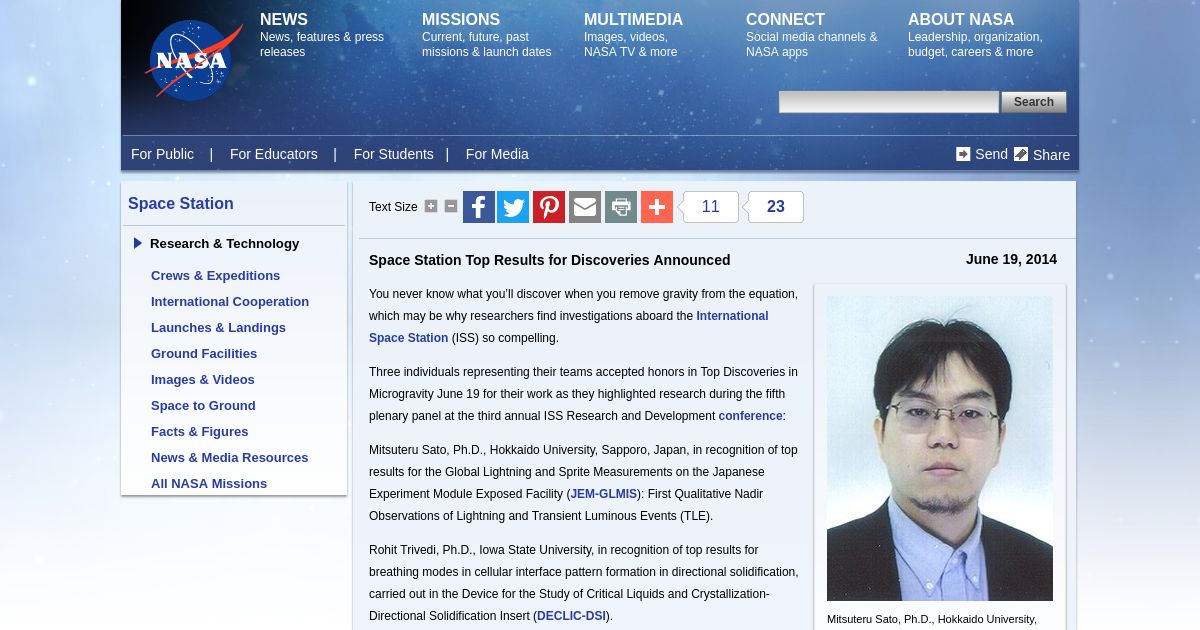Open News & Media Resources link
Viewport: 1200px width, 630px height.
[x=230, y=457]
